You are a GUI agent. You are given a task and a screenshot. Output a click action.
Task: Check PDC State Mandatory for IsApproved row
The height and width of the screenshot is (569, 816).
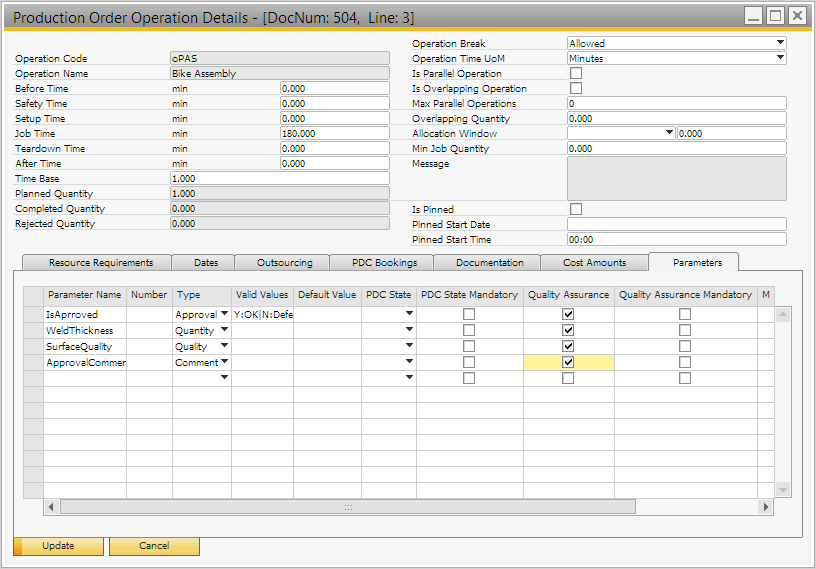pyautogui.click(x=469, y=314)
